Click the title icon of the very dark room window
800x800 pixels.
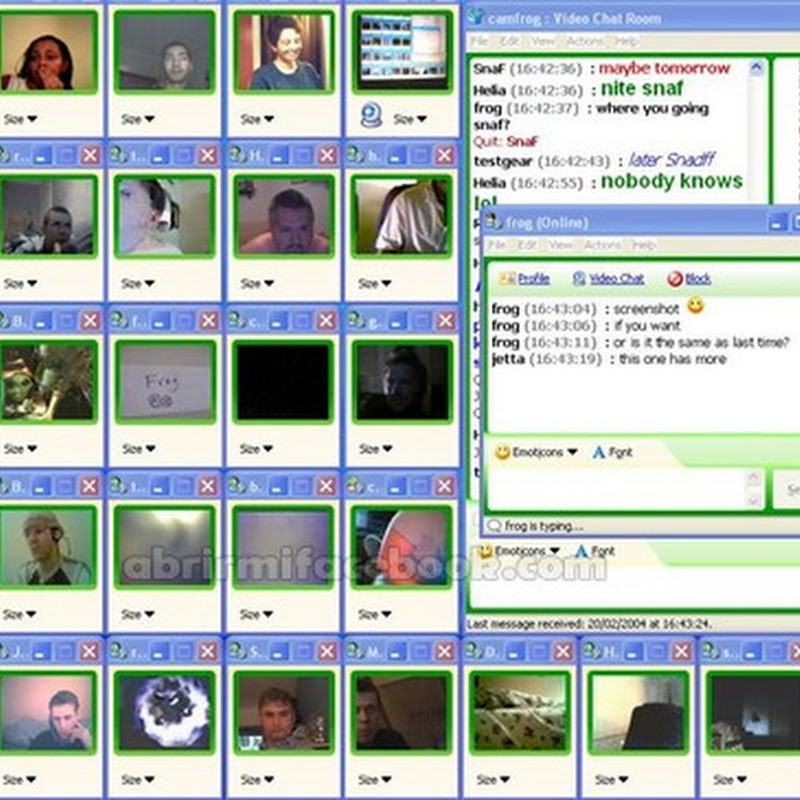click(710, 651)
